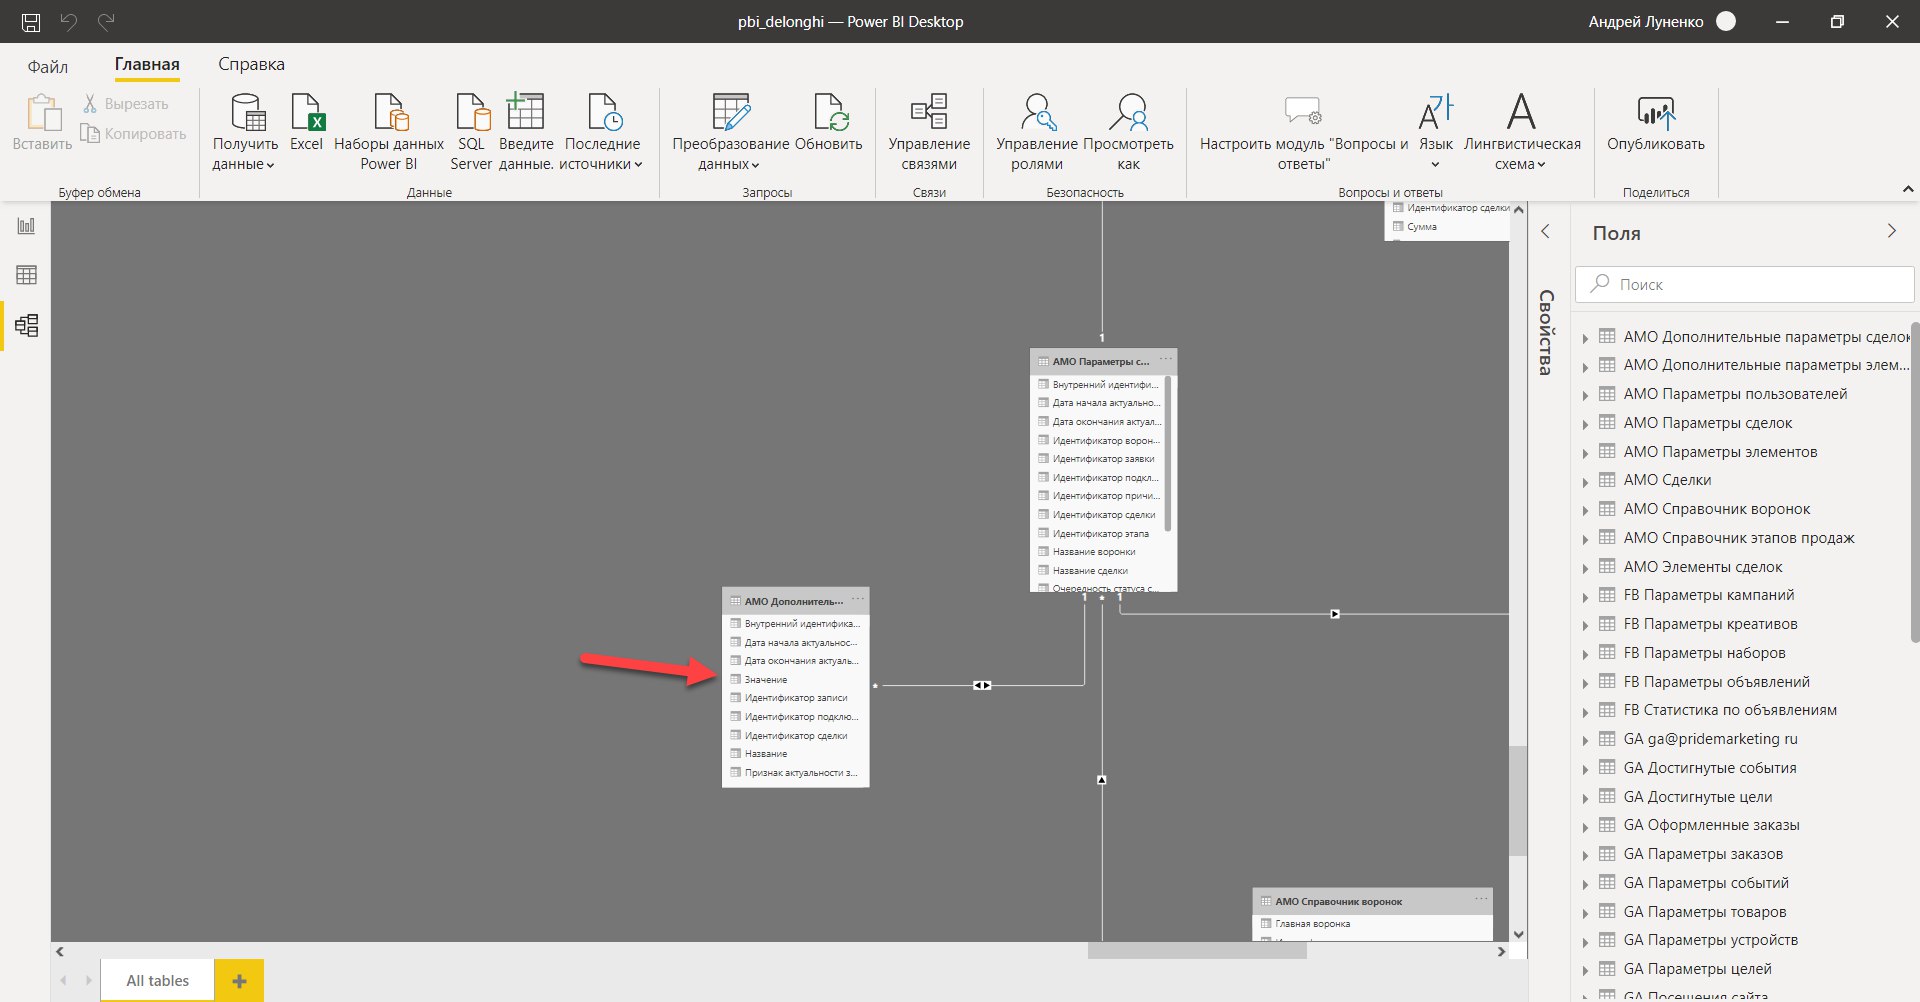Refresh data with Обновить
This screenshot has height=1002, width=1920.
[x=829, y=122]
